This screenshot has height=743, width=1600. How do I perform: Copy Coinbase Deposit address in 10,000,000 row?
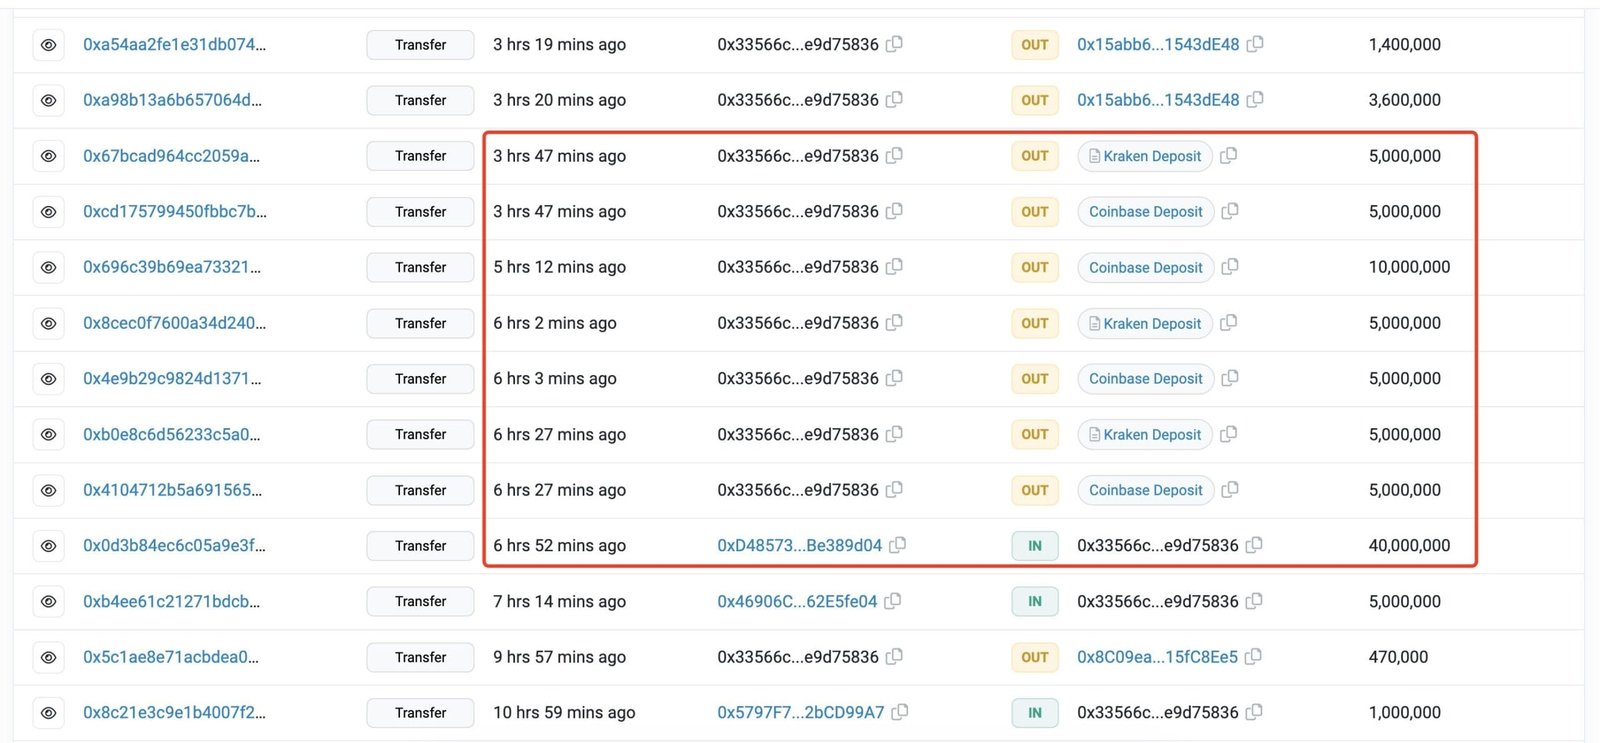tap(1231, 266)
